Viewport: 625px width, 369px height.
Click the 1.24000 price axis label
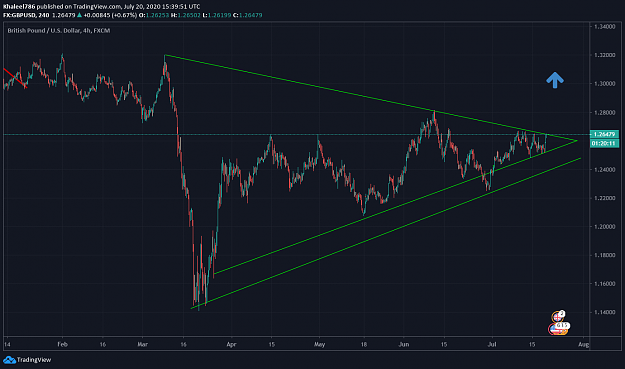(x=605, y=169)
